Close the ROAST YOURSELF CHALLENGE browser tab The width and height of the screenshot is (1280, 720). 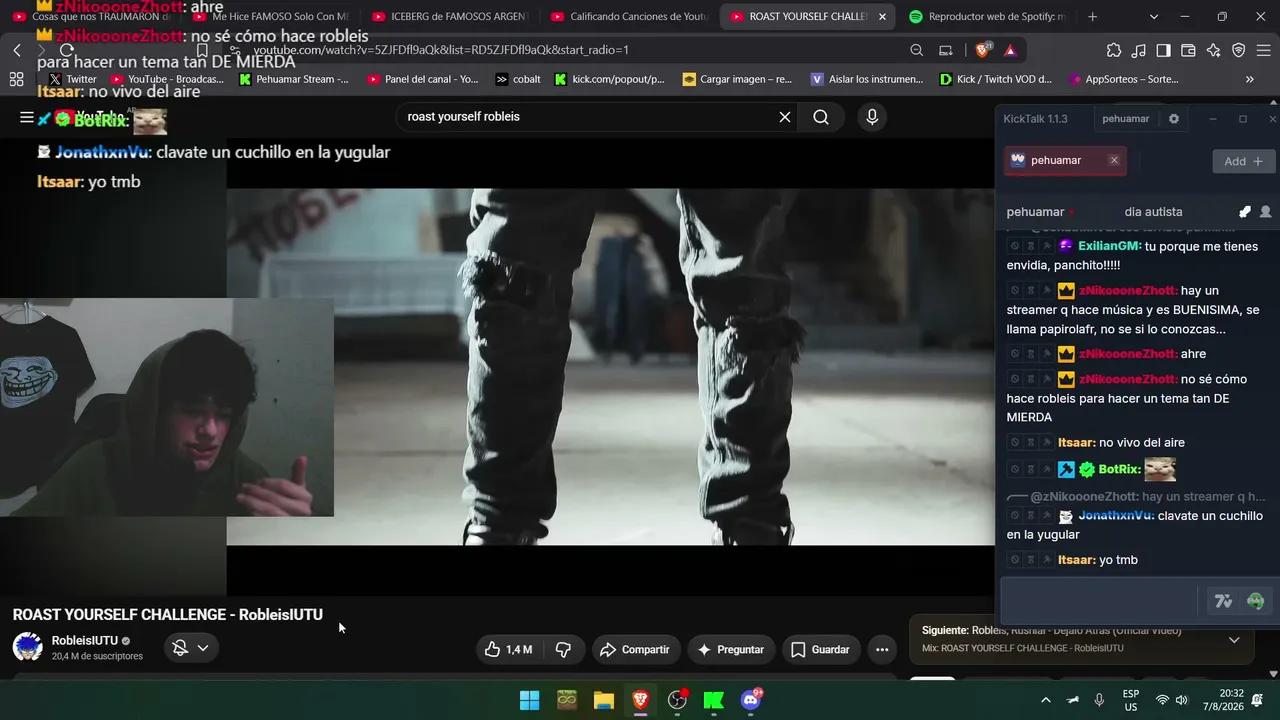(x=882, y=17)
